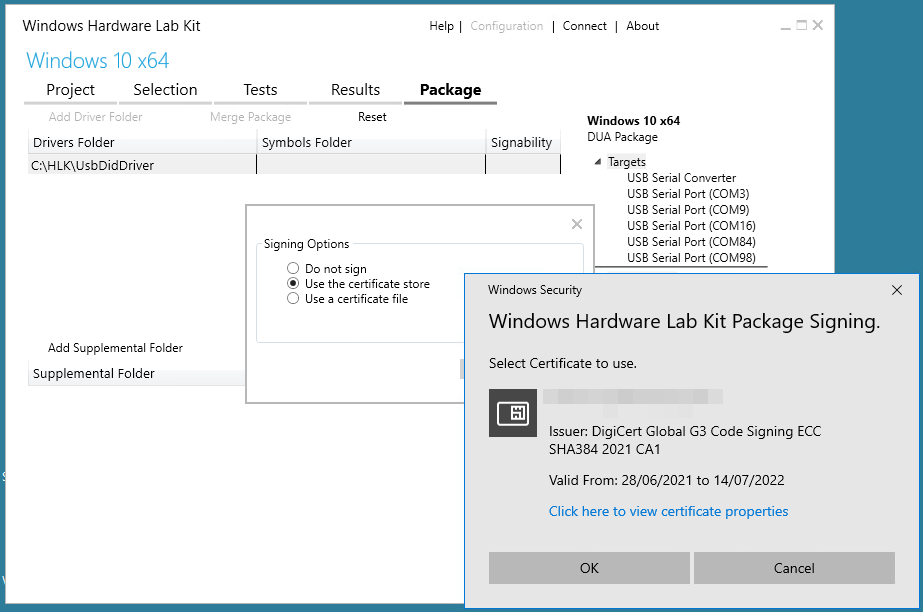Switch to the Tests tab
923x612 pixels.
(259, 89)
